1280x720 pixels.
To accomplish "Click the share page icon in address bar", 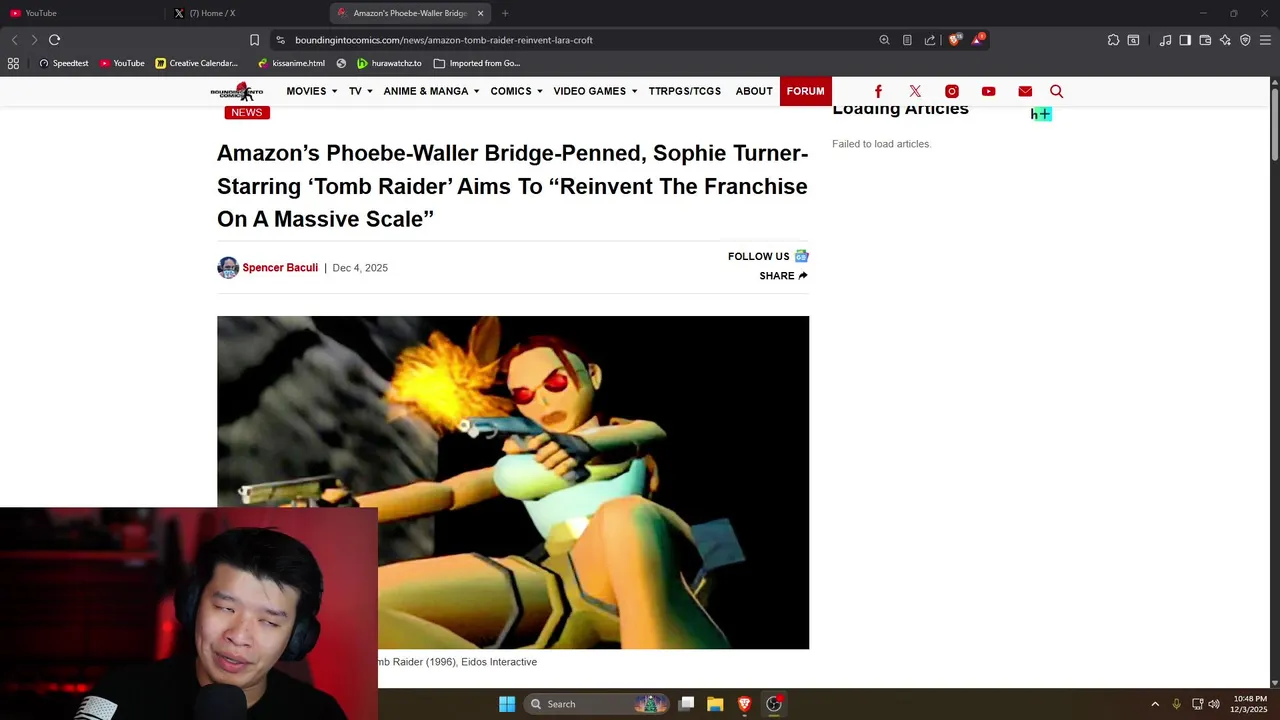I will (x=930, y=40).
